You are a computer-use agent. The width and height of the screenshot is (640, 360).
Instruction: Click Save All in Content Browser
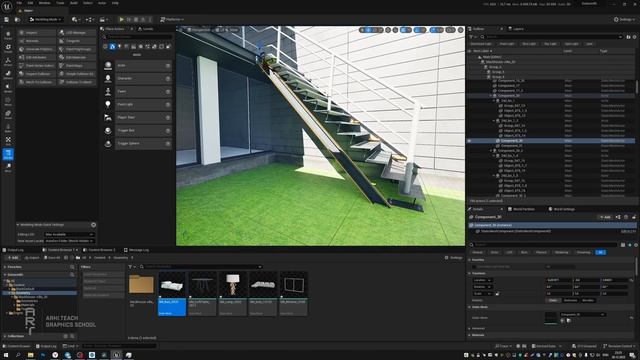pyautogui.click(x=52, y=258)
